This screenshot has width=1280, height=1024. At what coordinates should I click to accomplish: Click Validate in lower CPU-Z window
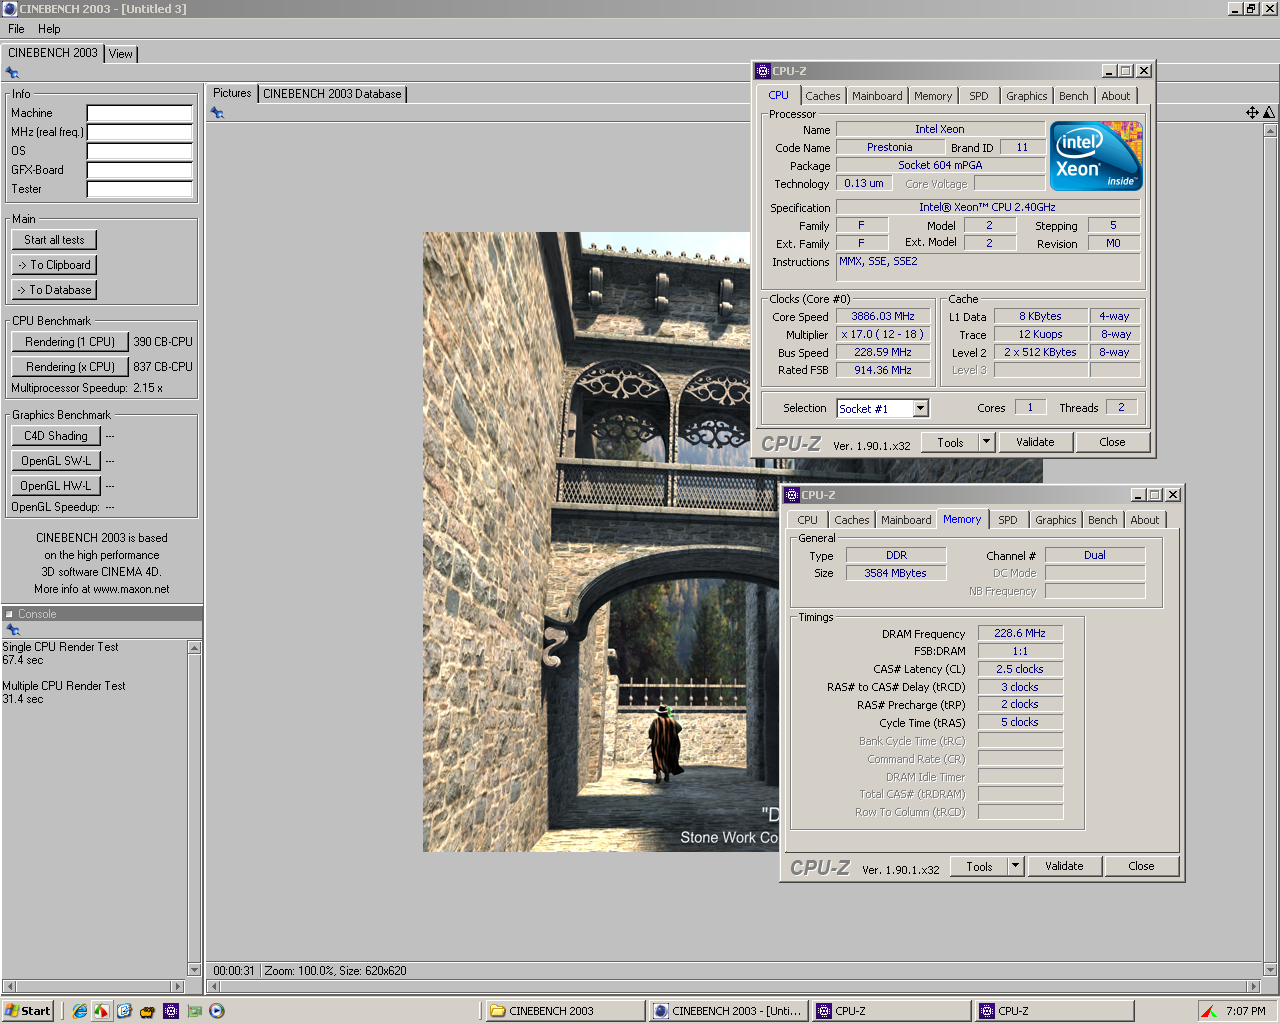point(1064,866)
